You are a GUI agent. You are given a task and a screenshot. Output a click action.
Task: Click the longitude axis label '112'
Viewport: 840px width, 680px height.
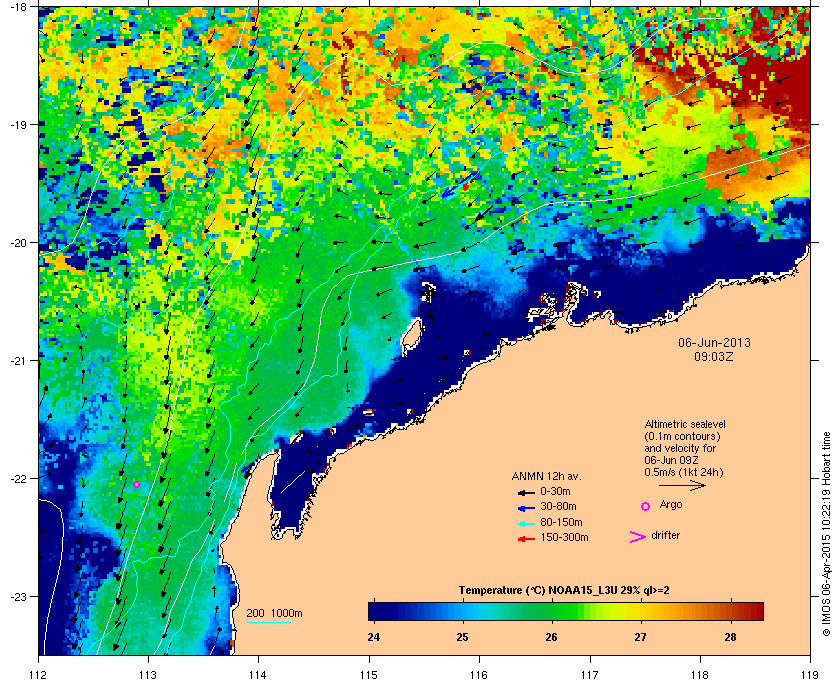pos(39,674)
